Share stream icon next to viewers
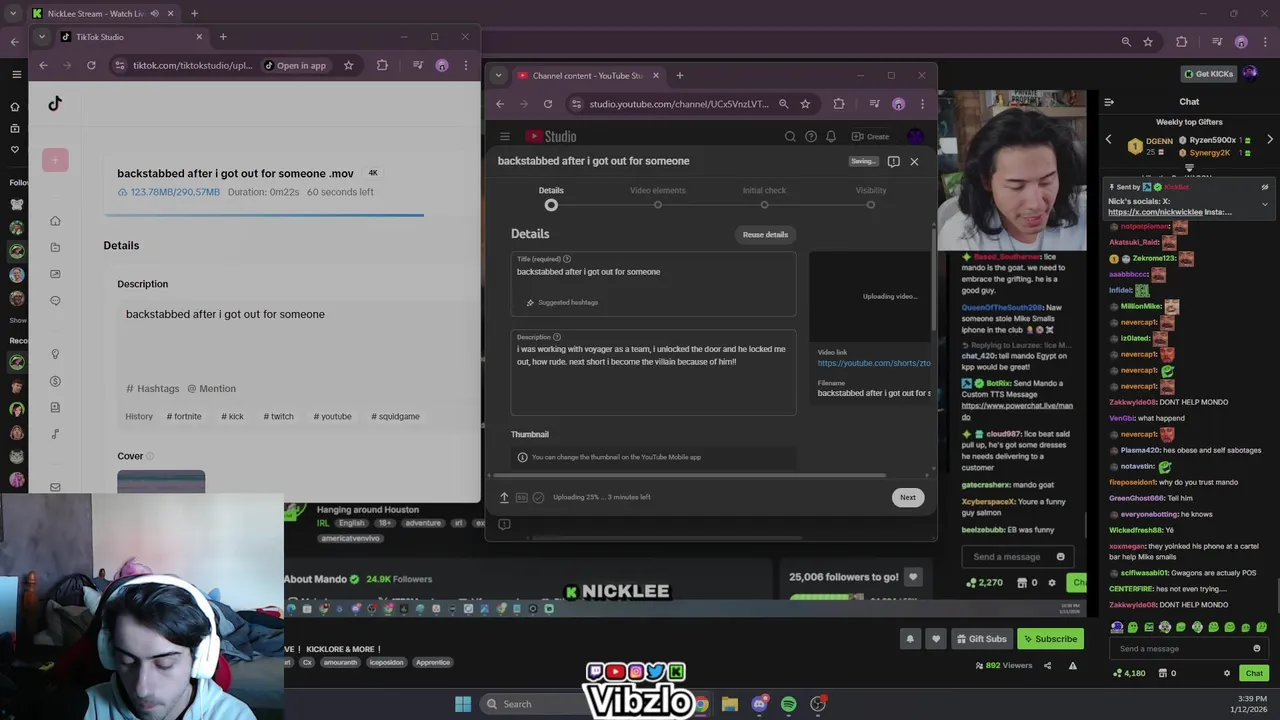 (x=1047, y=665)
